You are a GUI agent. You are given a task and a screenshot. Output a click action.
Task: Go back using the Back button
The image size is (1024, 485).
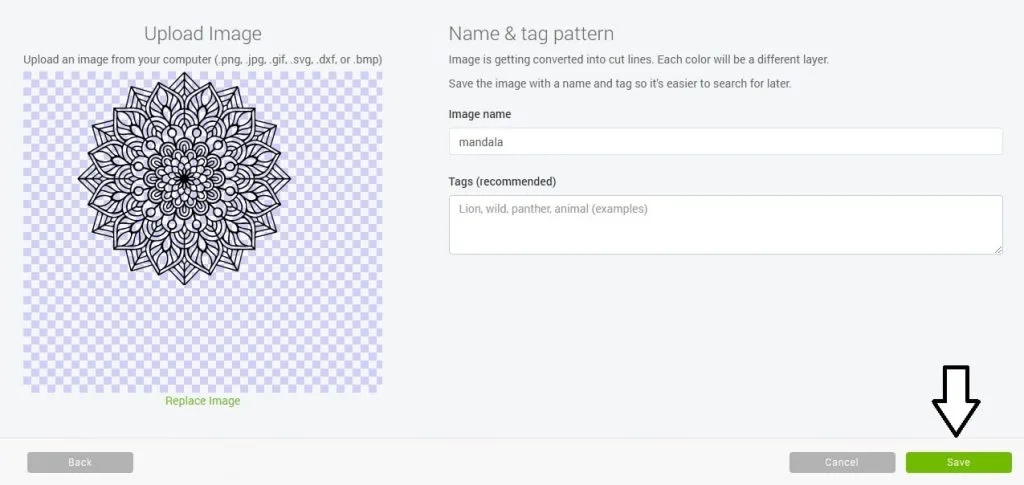[x=80, y=462]
